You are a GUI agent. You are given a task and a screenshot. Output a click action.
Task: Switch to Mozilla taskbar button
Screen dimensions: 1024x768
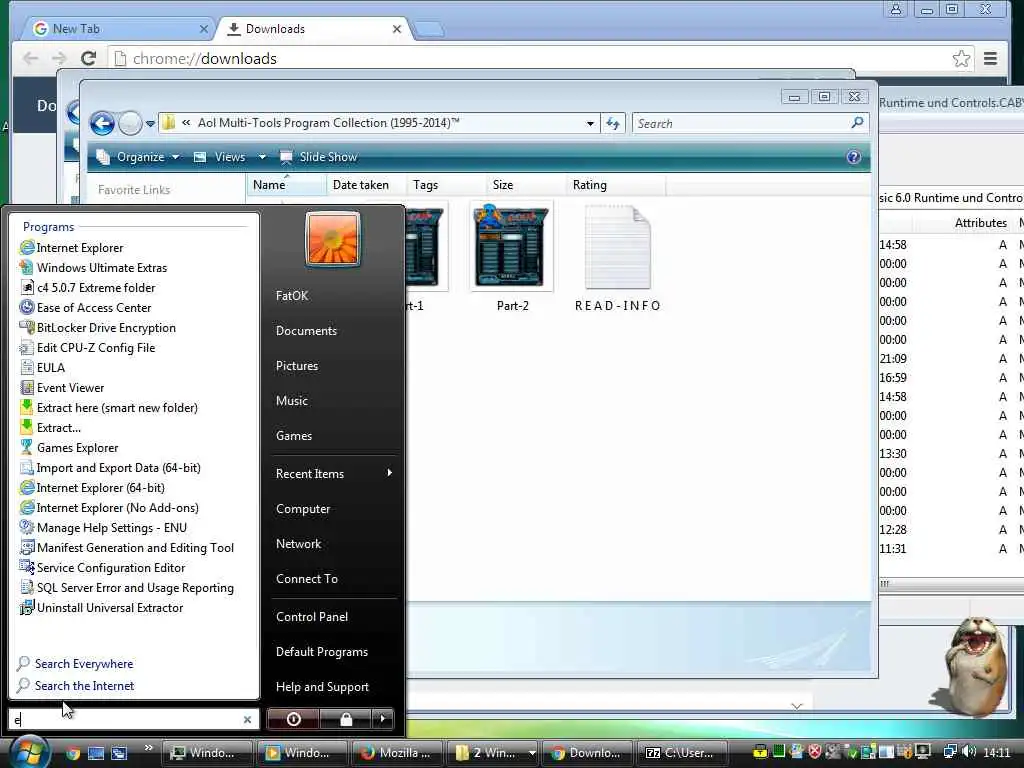(396, 753)
